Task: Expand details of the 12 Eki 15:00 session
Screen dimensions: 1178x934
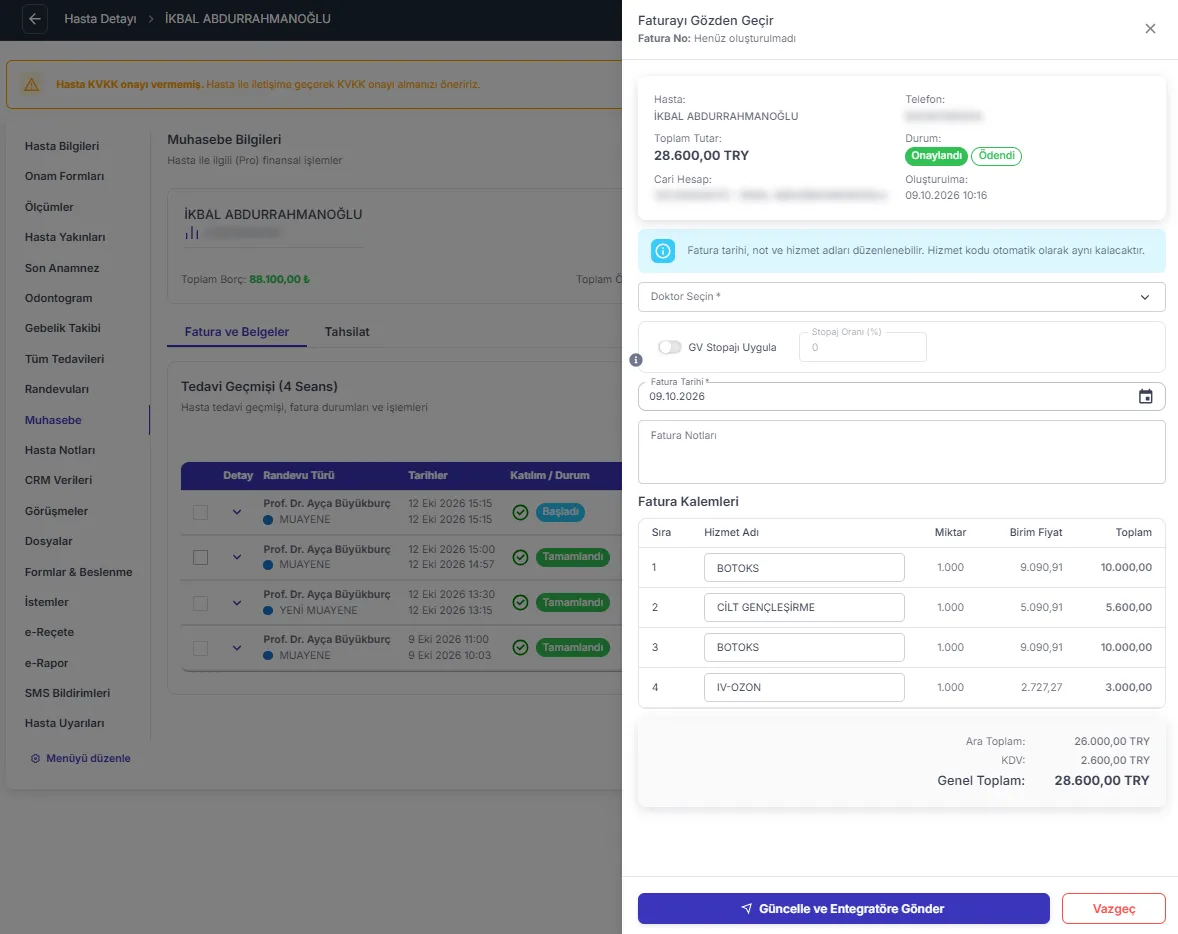Action: pyautogui.click(x=237, y=557)
